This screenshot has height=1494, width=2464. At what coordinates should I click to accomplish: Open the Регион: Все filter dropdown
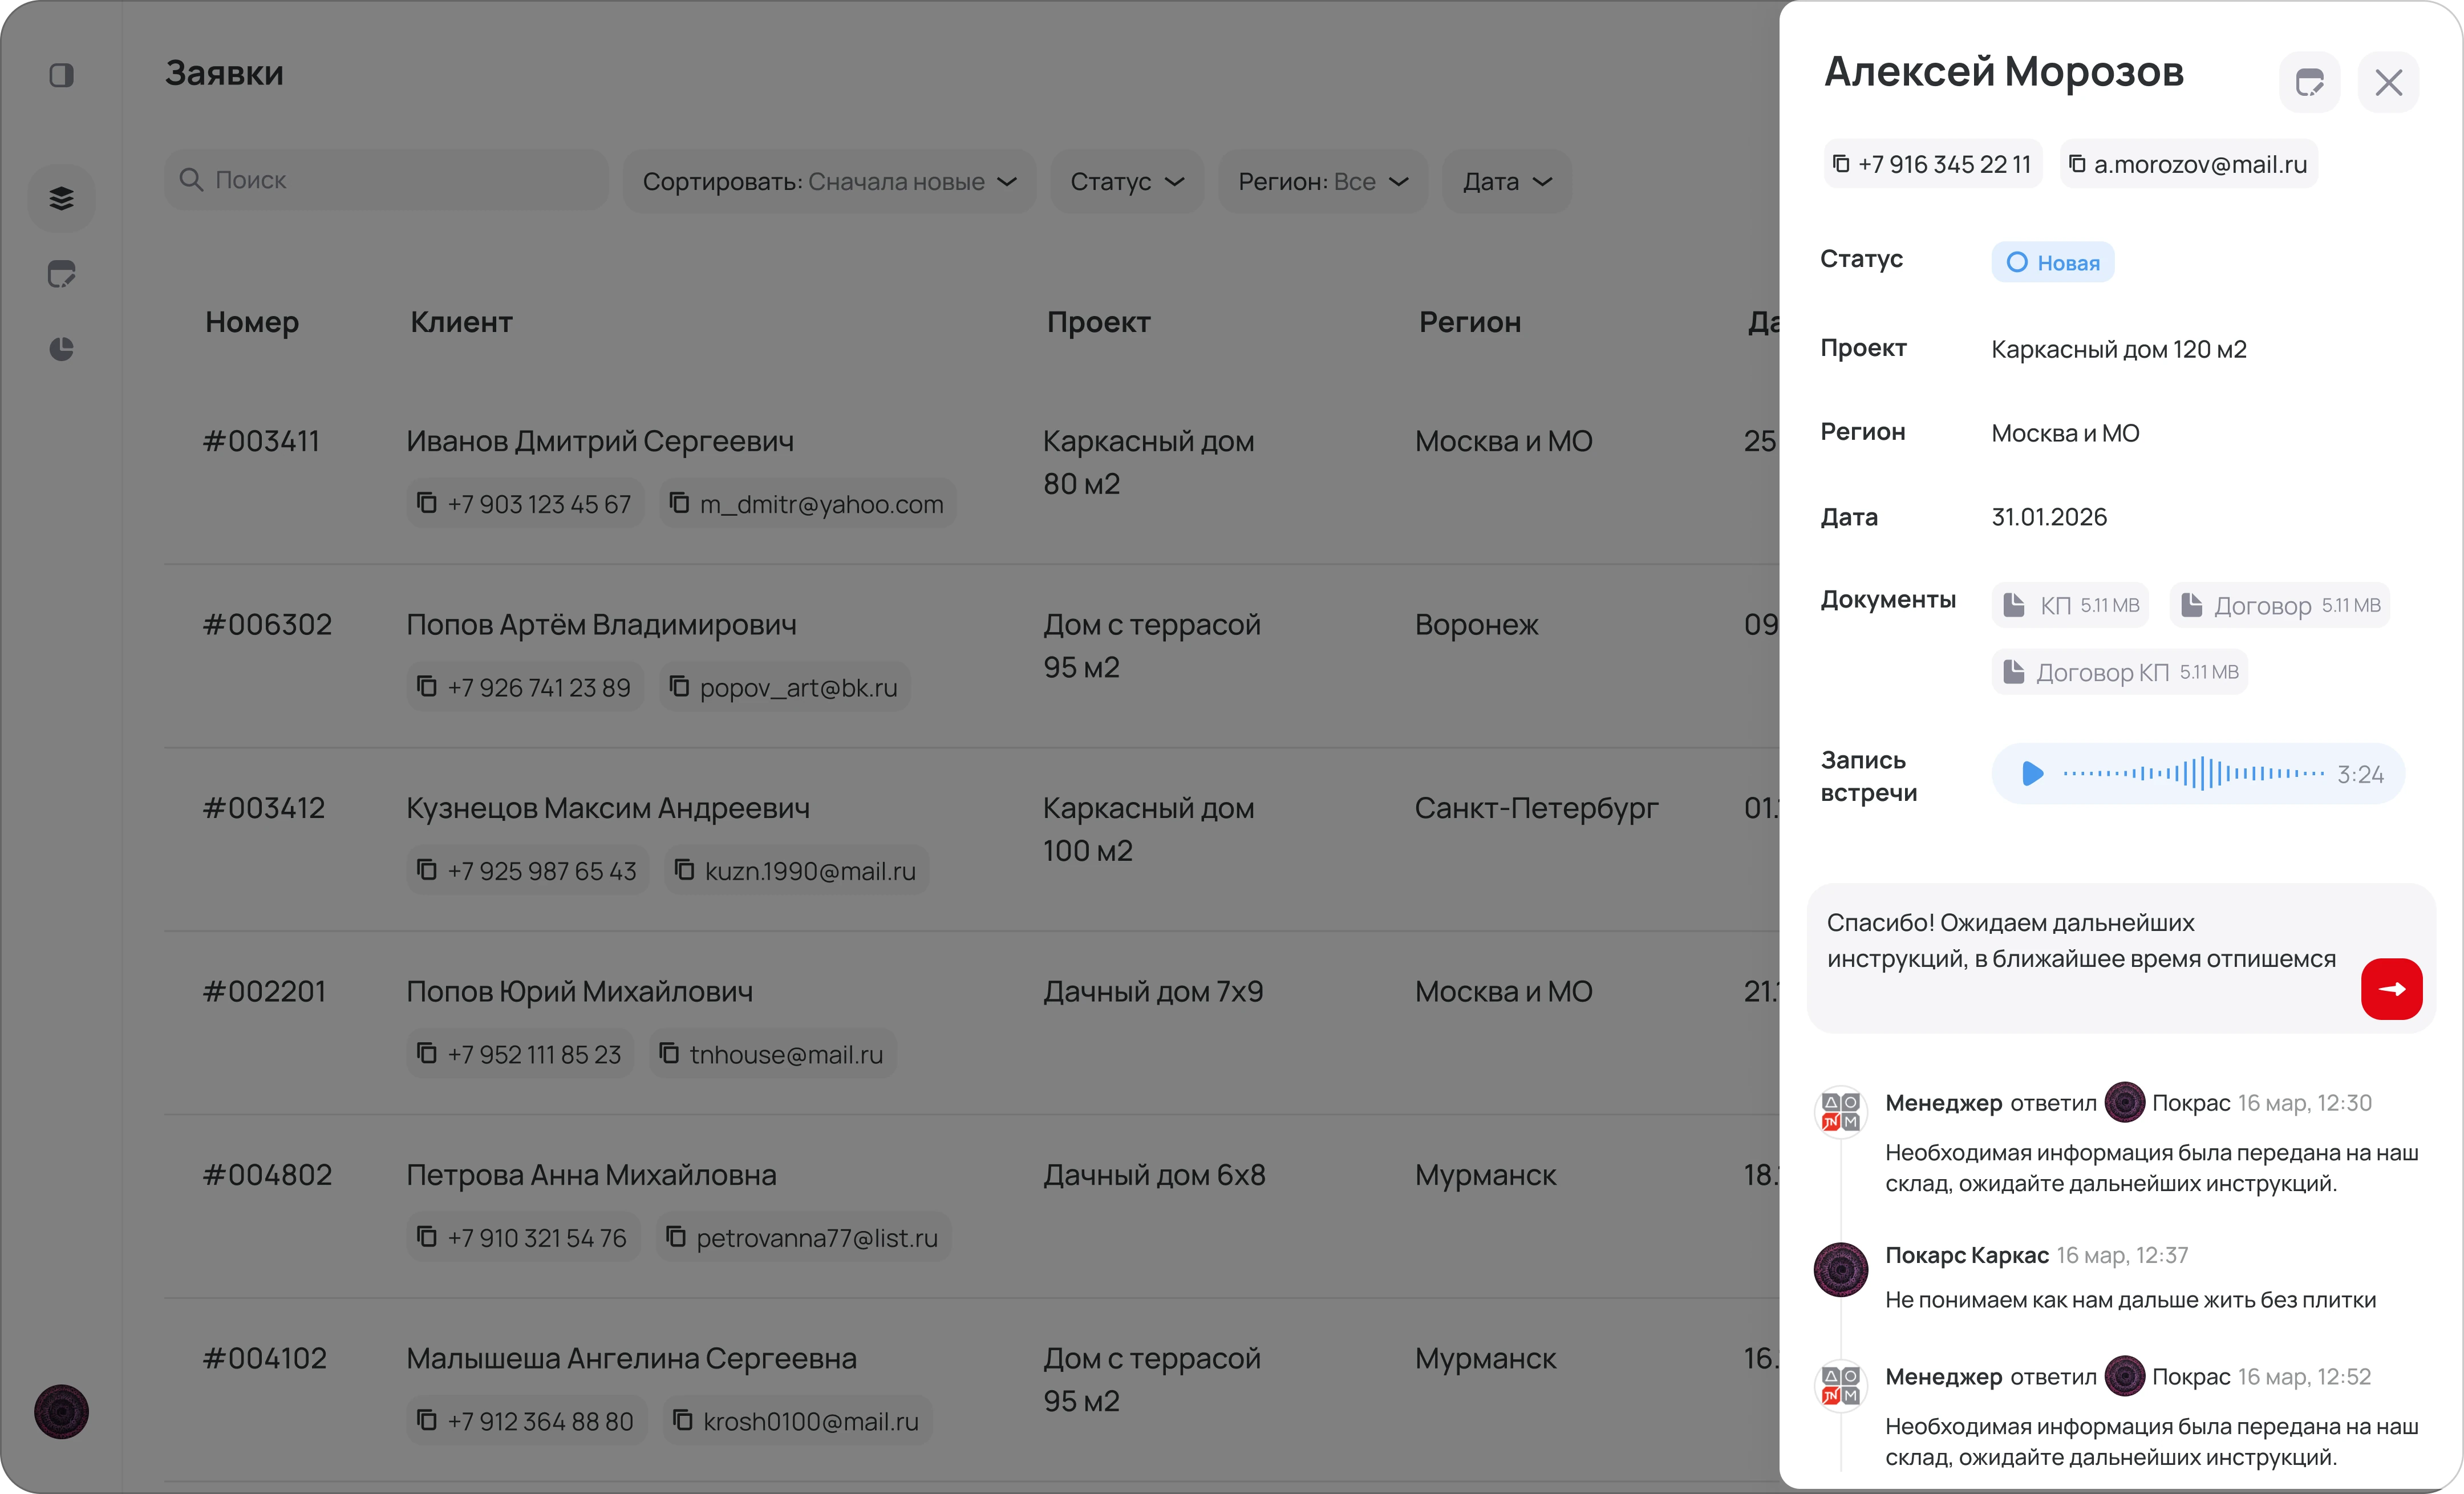pos(1322,181)
